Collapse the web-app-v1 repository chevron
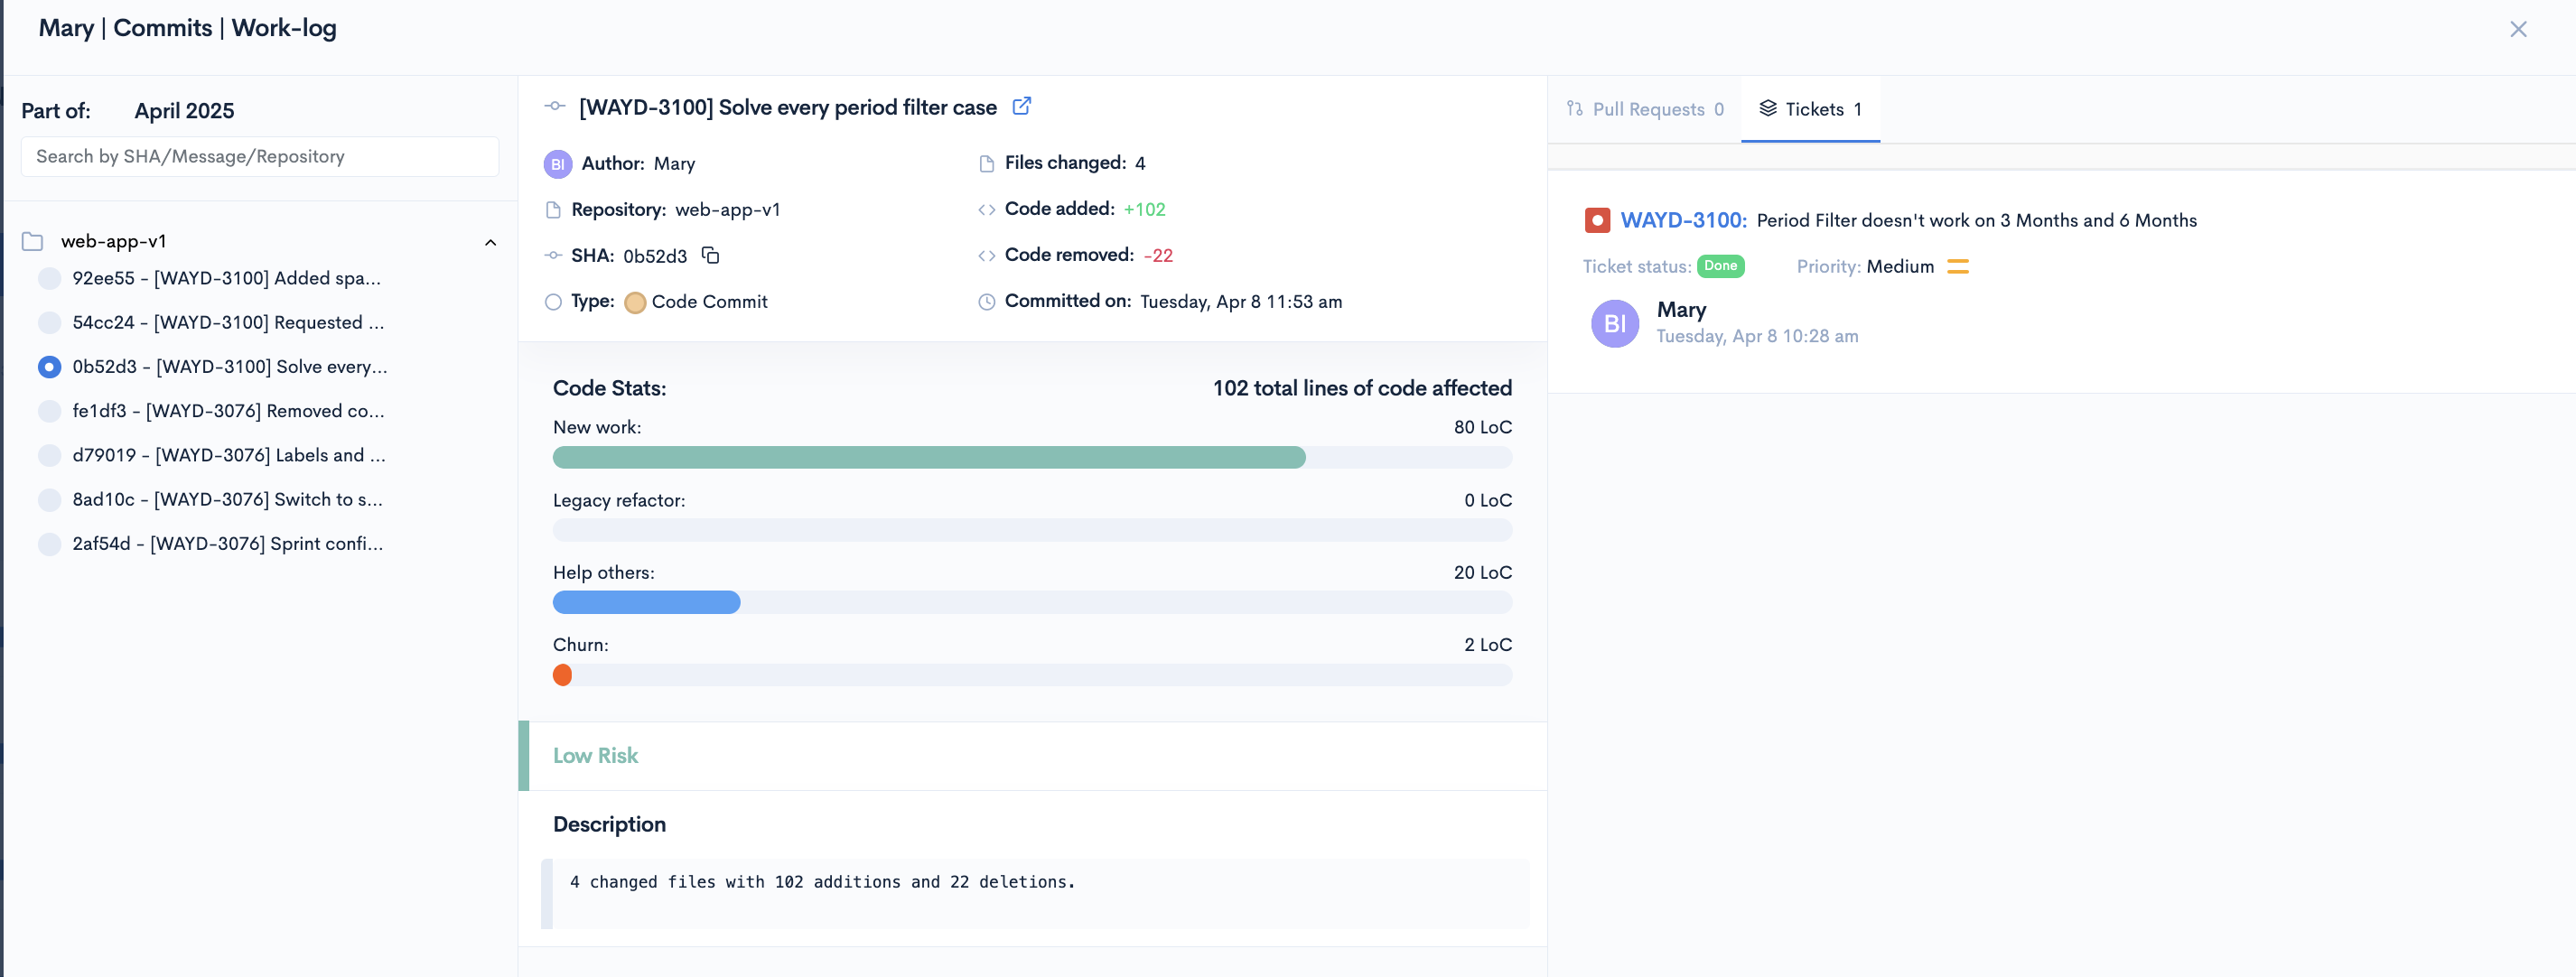This screenshot has height=977, width=2576. pos(490,242)
